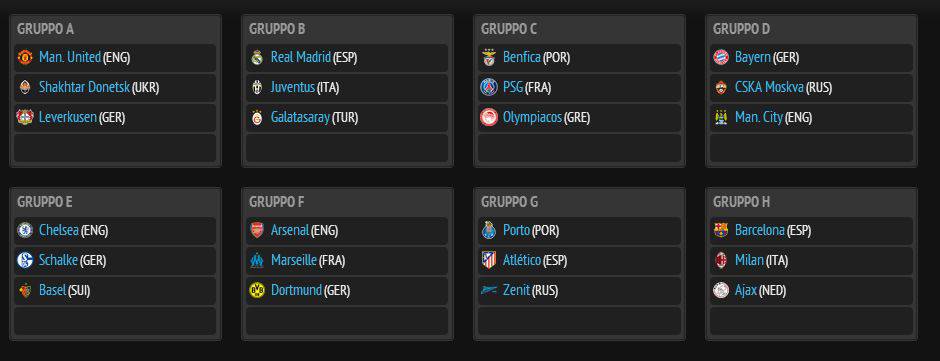Click the Galatasaray crest icon

click(x=257, y=118)
